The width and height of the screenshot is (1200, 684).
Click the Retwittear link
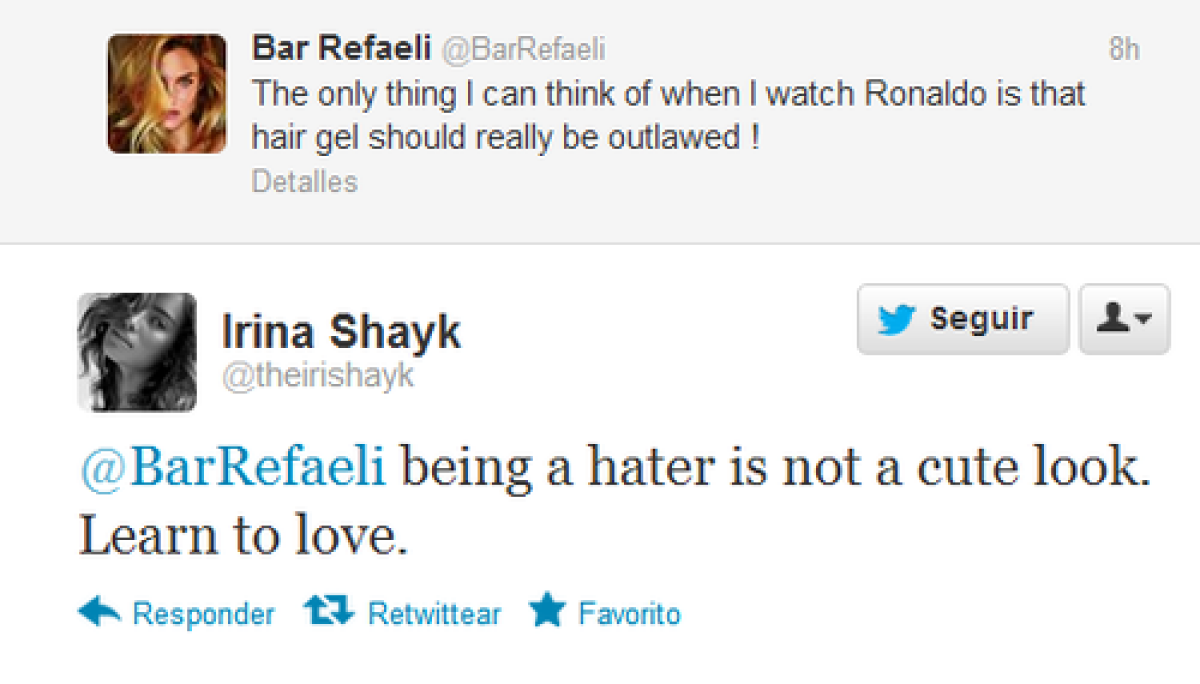coord(434,613)
